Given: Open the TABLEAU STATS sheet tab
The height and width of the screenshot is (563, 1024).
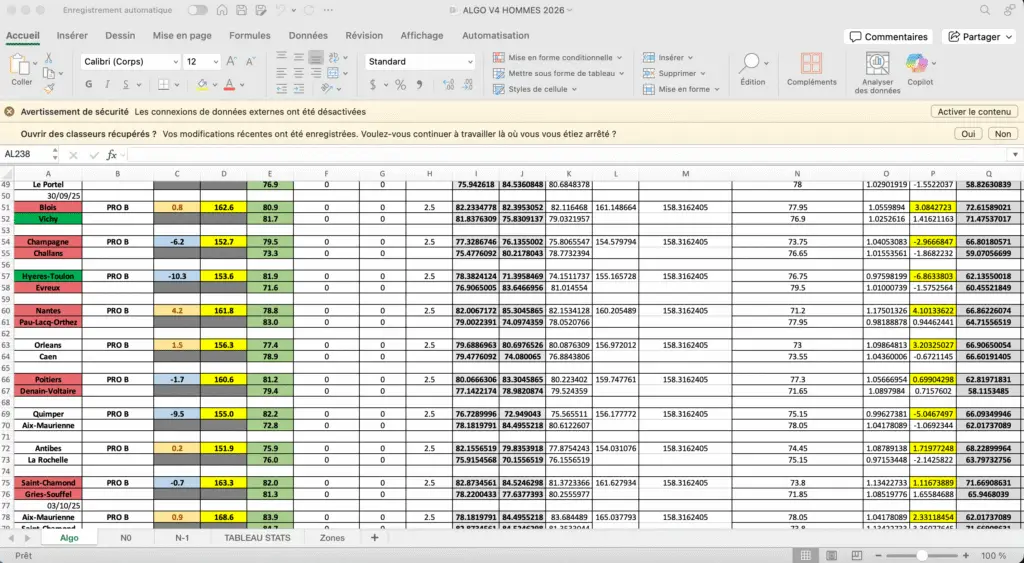Looking at the screenshot, I should point(257,538).
